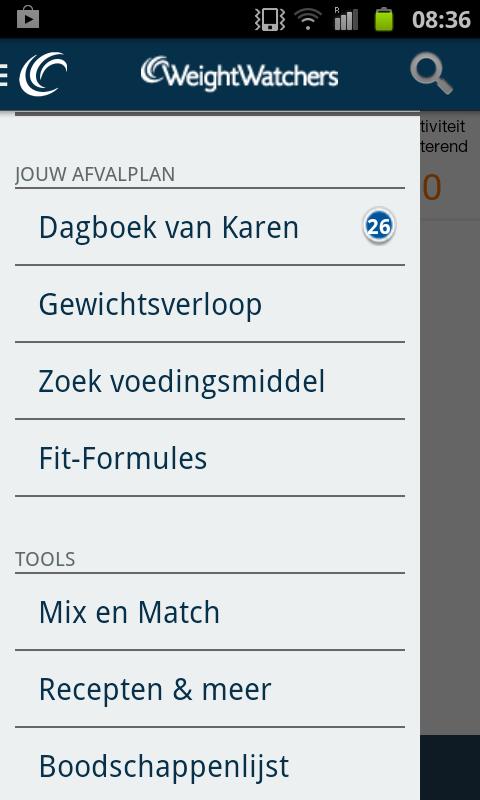This screenshot has width=480, height=800.
Task: Tap the Wi-Fi status icon
Action: tap(308, 19)
